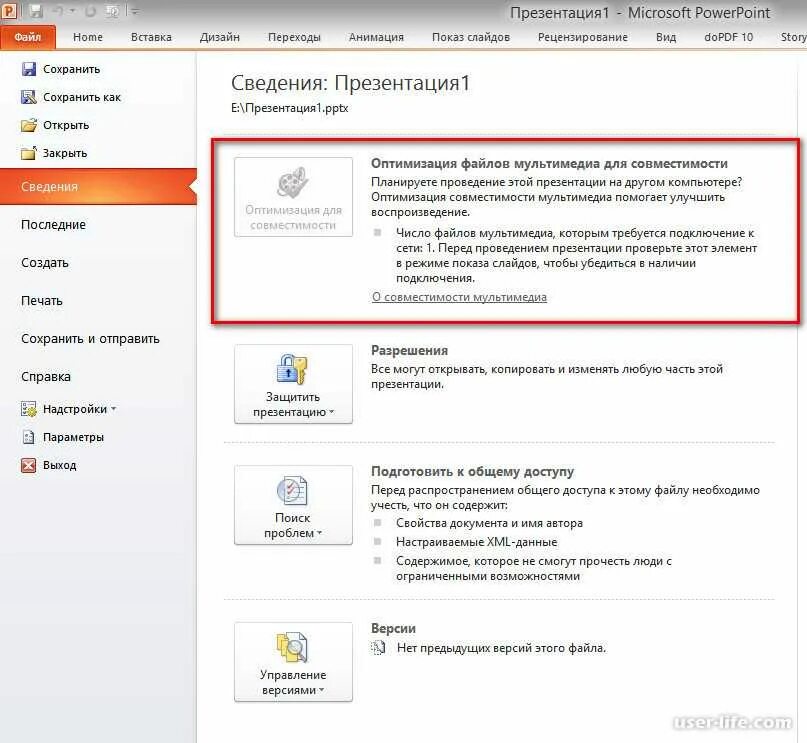Click the small version document icon near Версии
The height and width of the screenshot is (743, 807).
pyautogui.click(x=378, y=648)
